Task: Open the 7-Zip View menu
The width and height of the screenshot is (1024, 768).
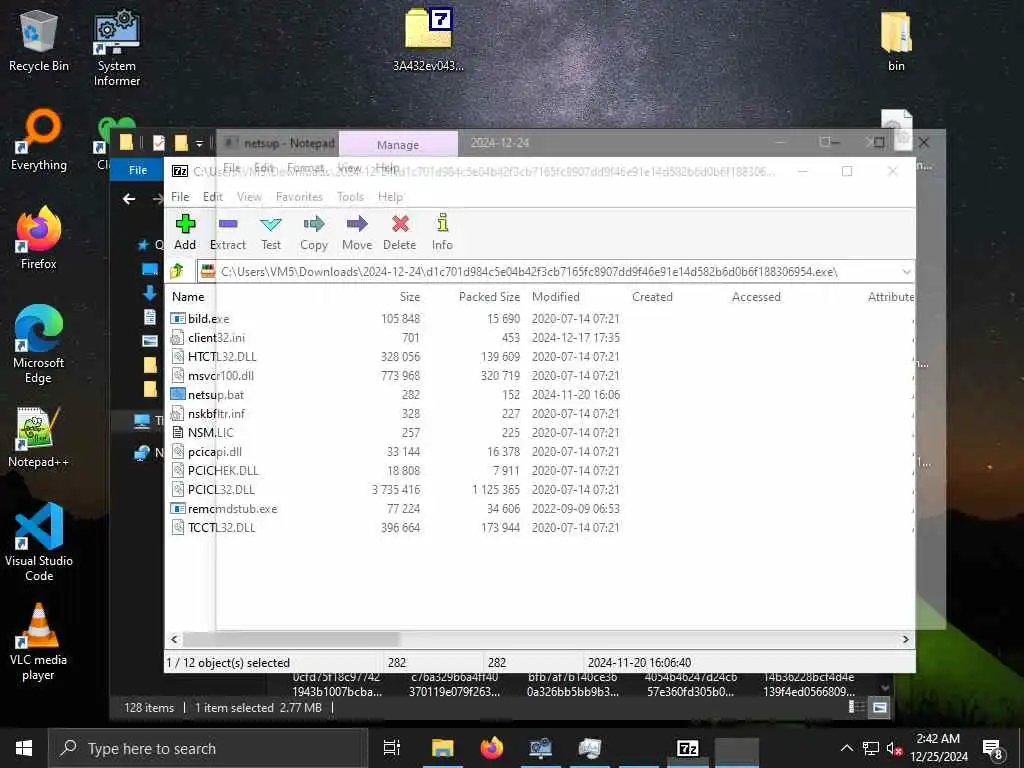Action: coord(249,197)
